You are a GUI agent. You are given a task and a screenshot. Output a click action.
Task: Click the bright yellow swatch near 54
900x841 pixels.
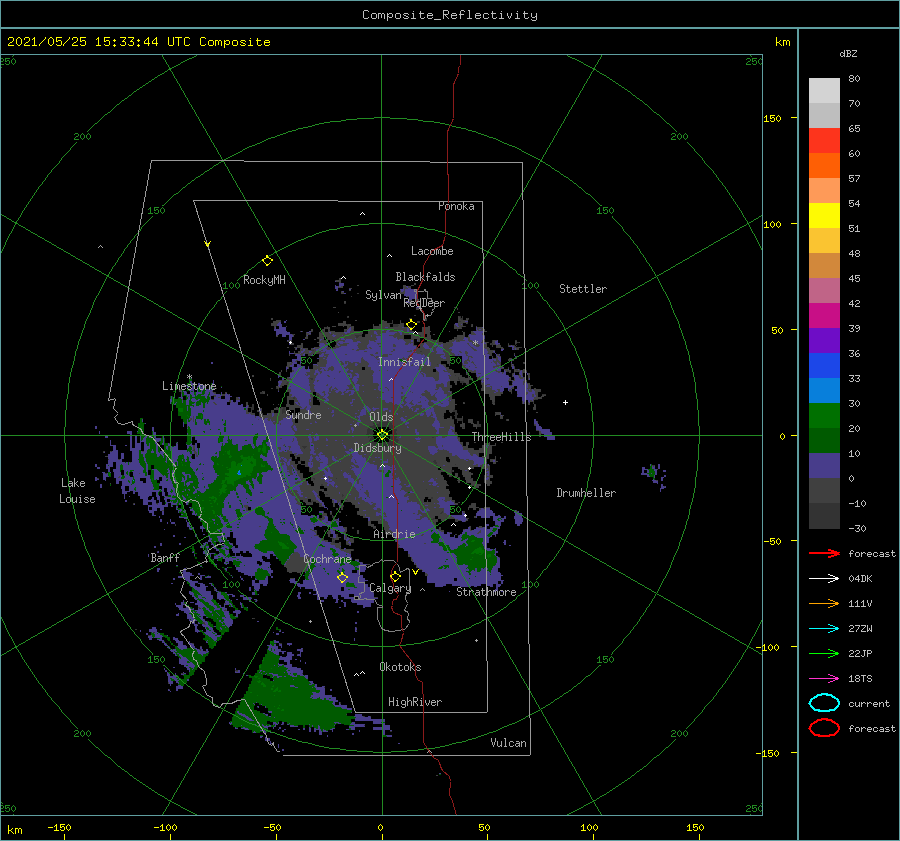point(824,215)
